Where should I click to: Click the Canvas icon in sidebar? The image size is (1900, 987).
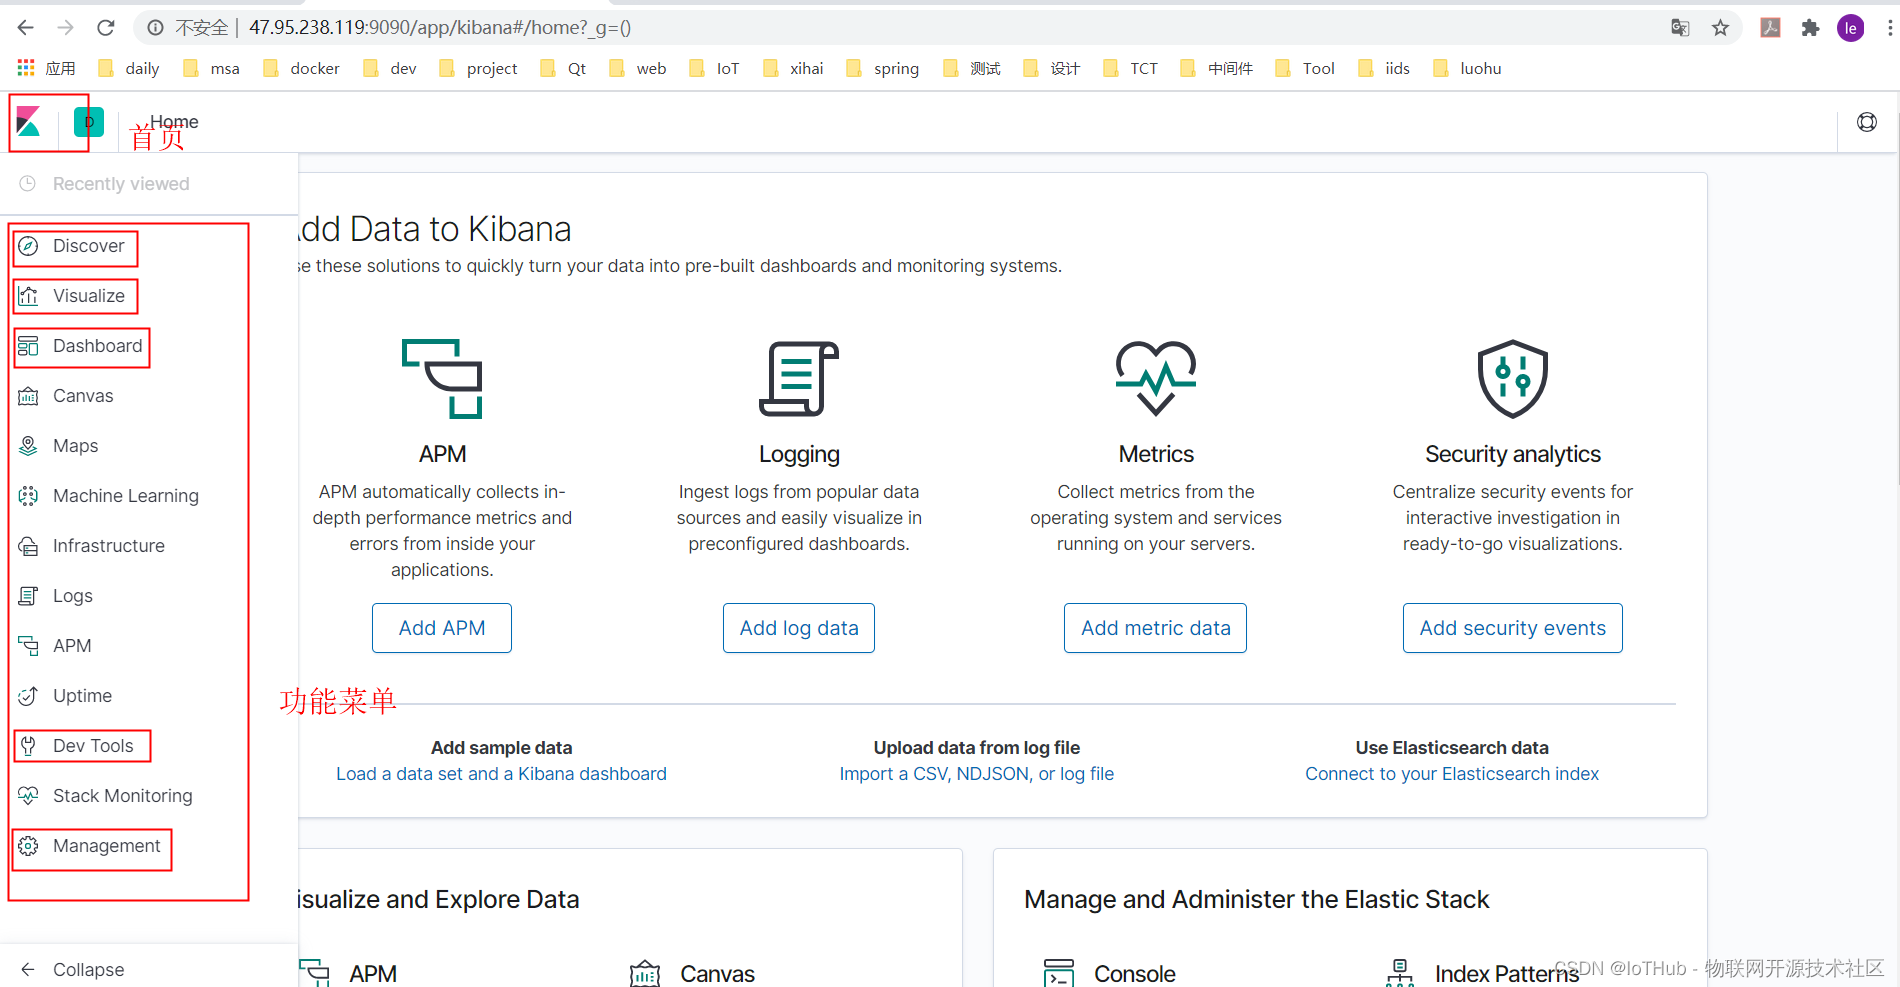[x=29, y=396]
